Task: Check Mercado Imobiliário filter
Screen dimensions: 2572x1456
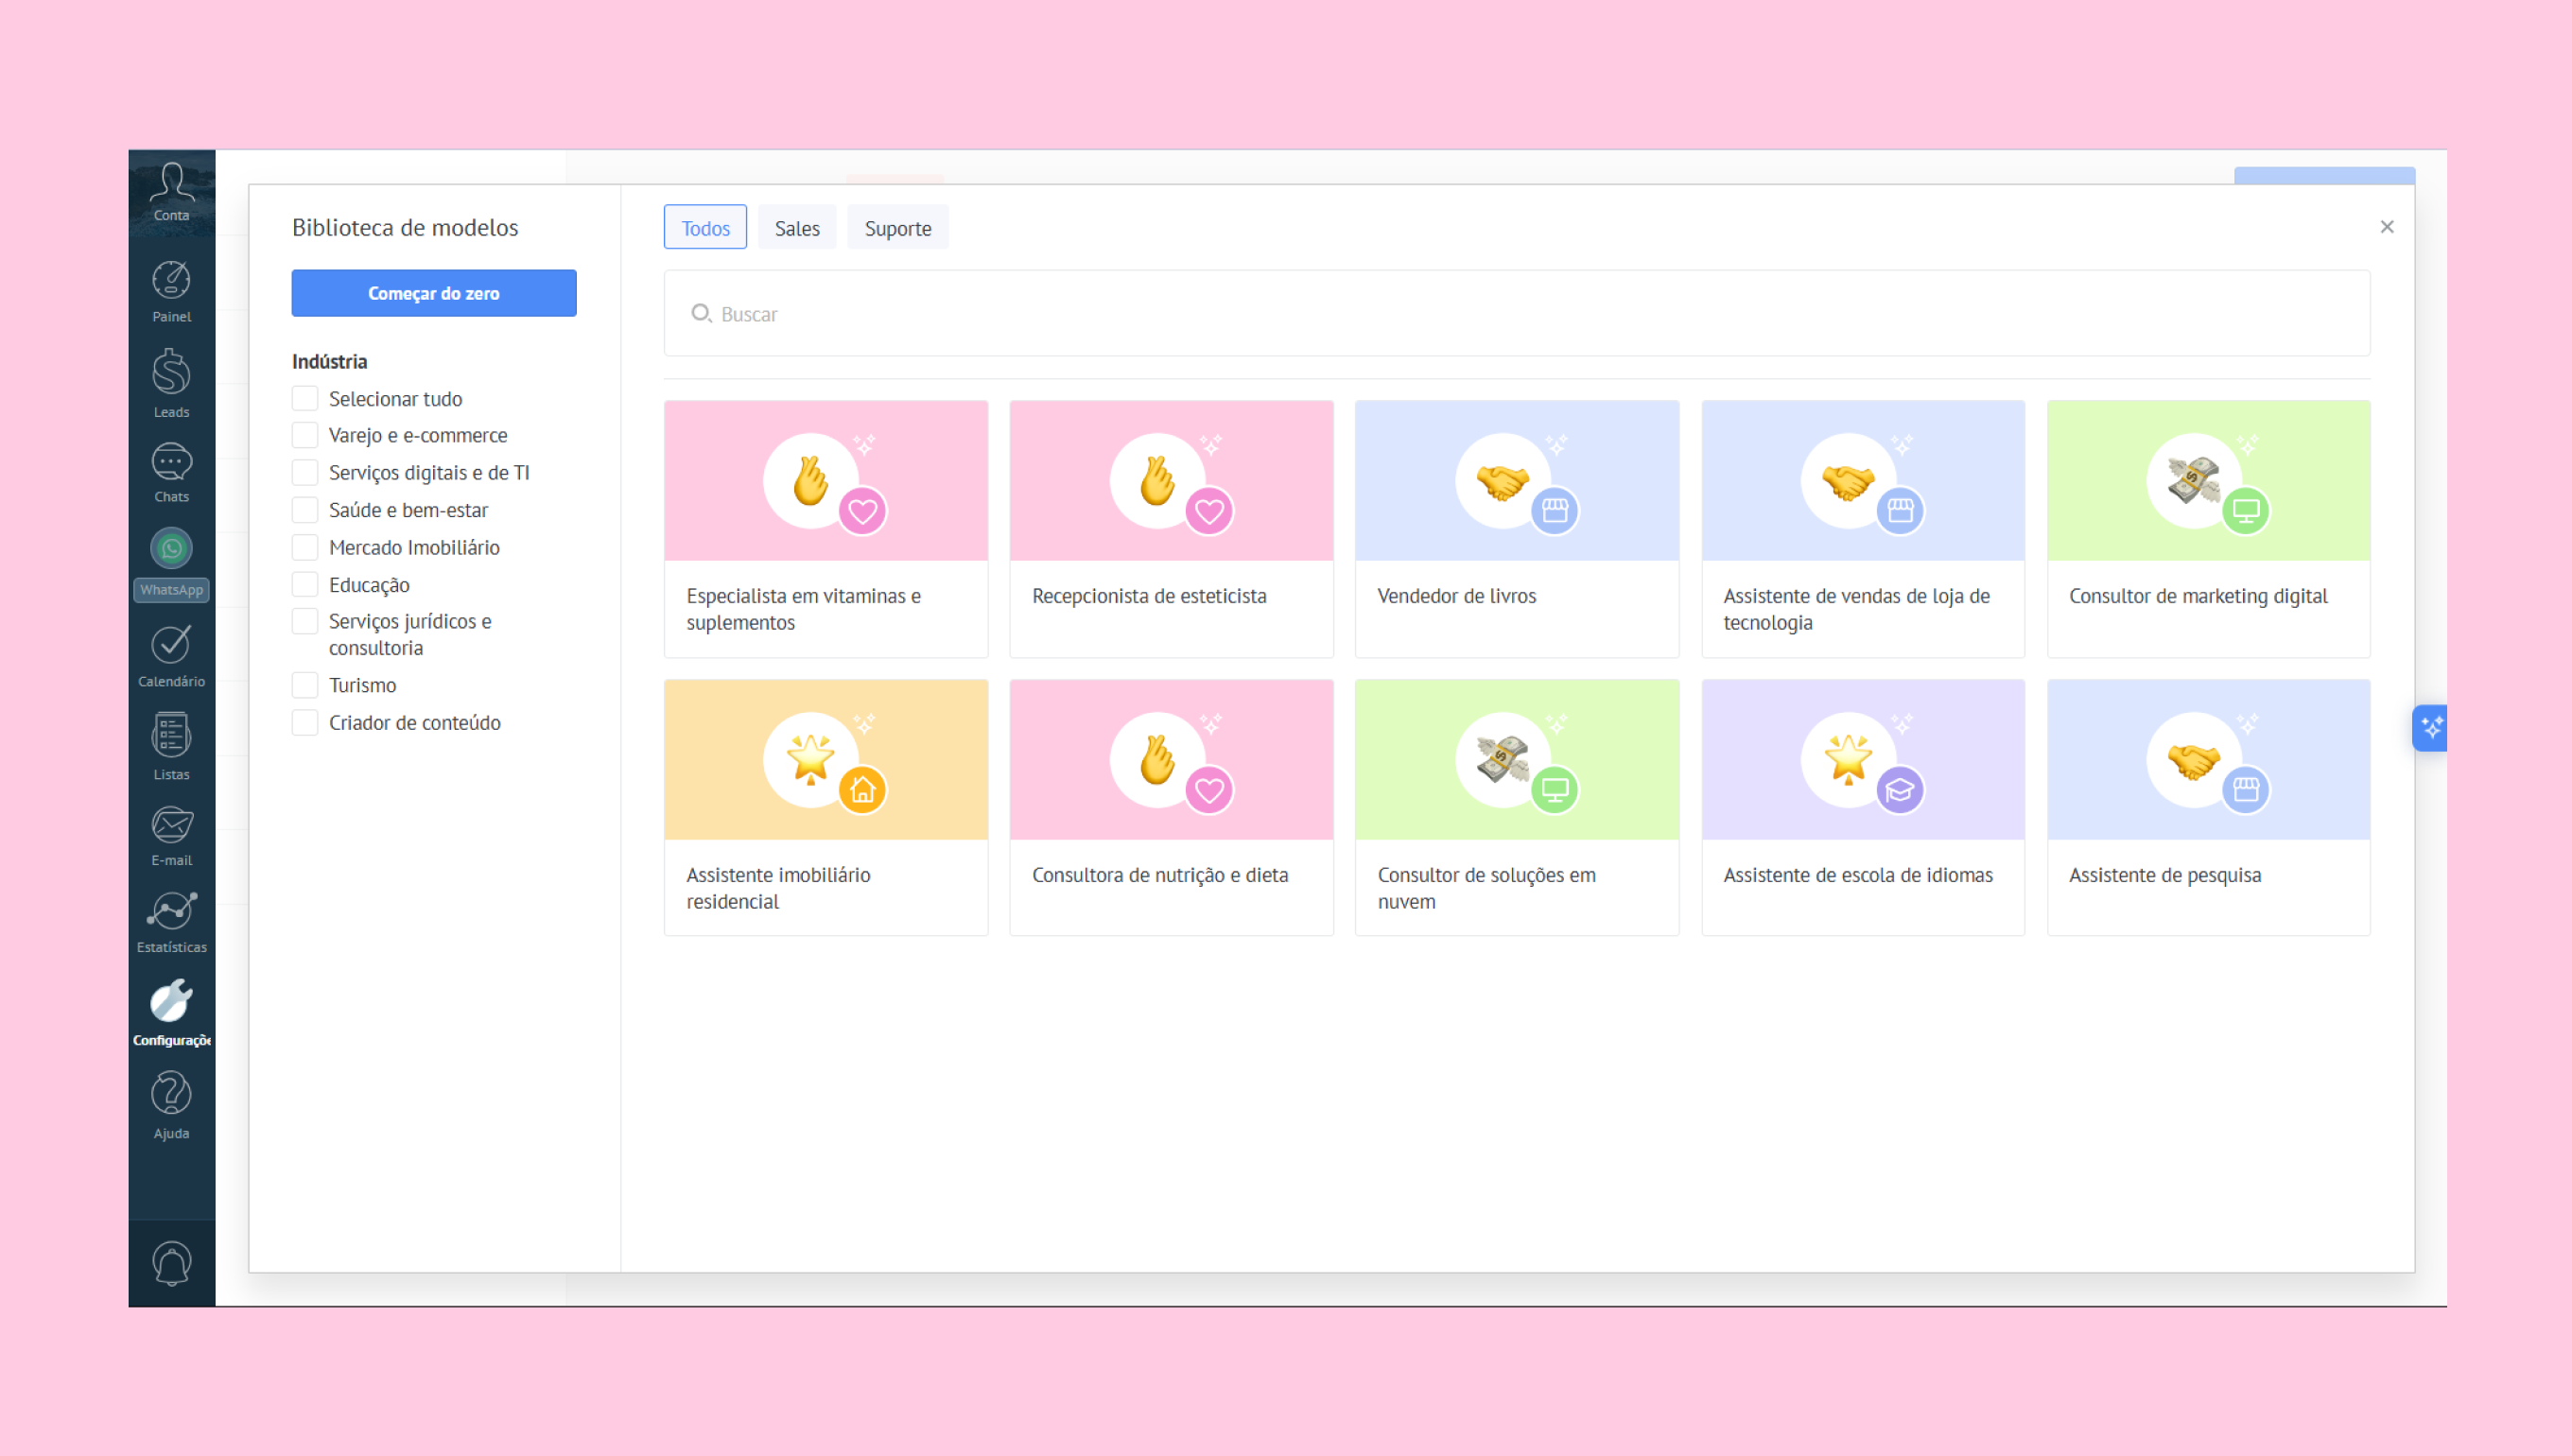Action: tap(305, 547)
